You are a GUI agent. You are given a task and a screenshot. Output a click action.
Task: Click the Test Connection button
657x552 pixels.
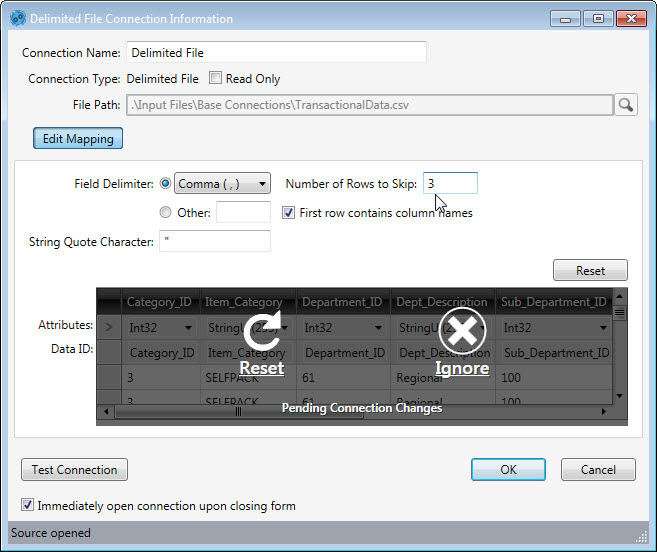[75, 469]
